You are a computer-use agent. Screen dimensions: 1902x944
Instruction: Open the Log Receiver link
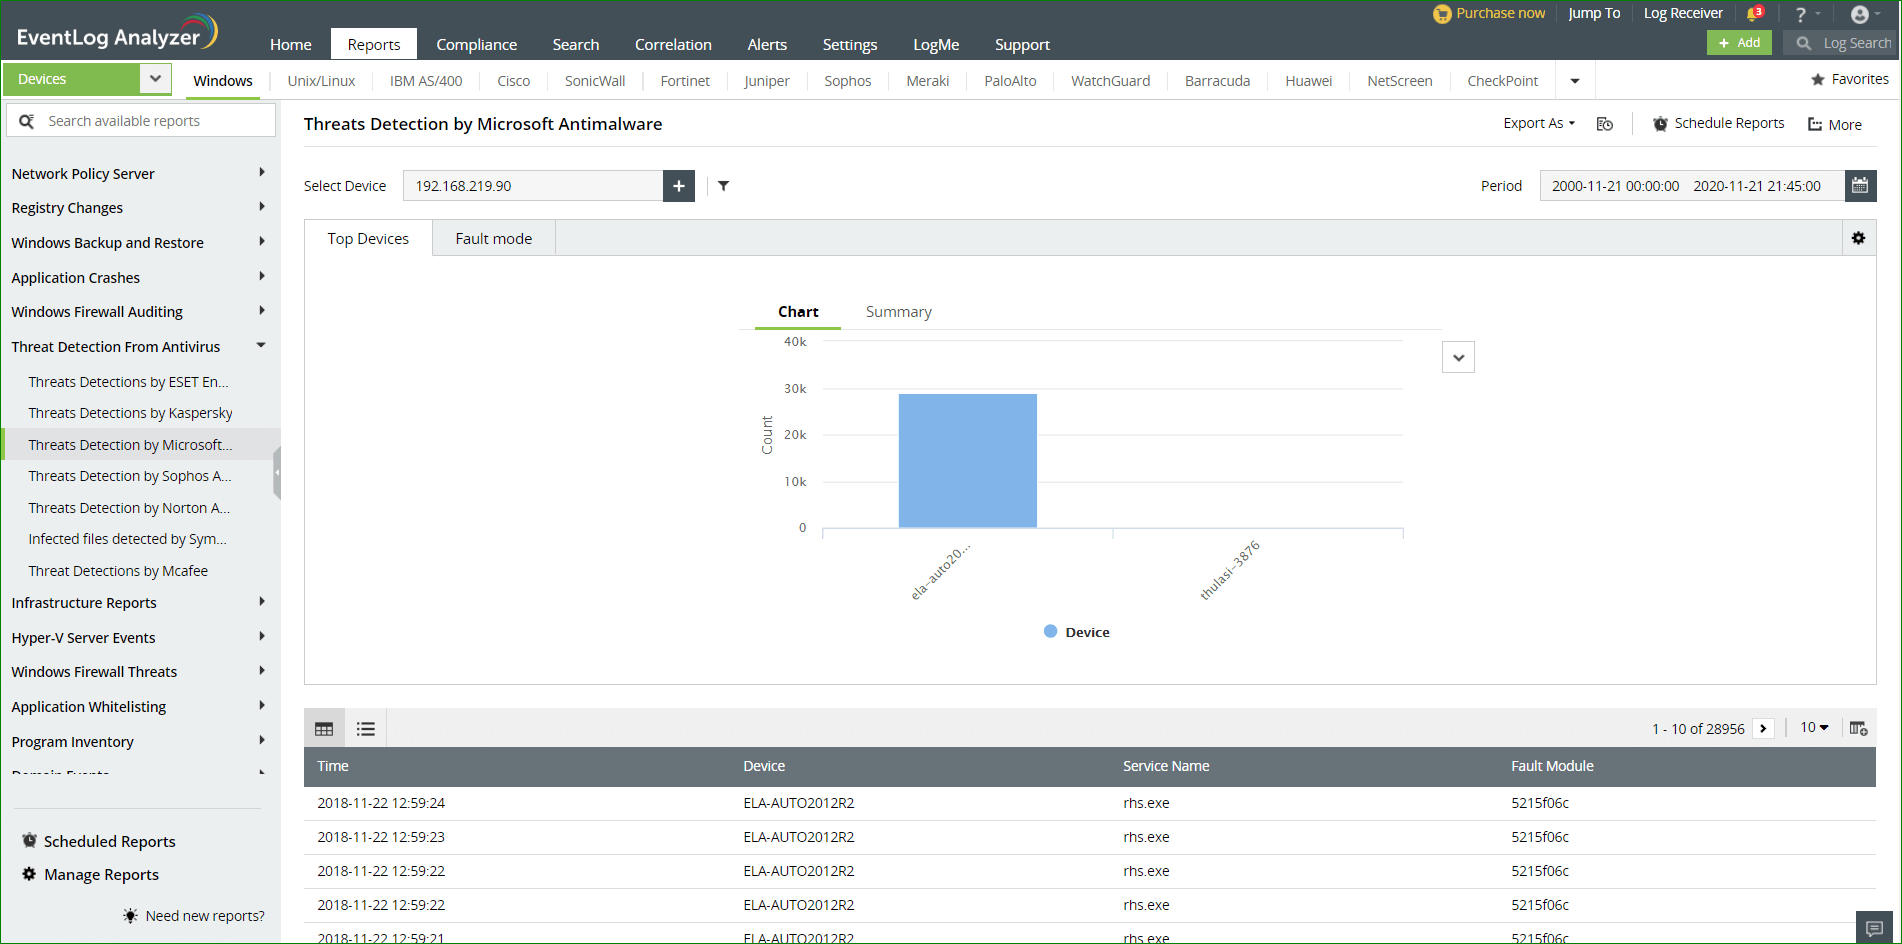1683,13
